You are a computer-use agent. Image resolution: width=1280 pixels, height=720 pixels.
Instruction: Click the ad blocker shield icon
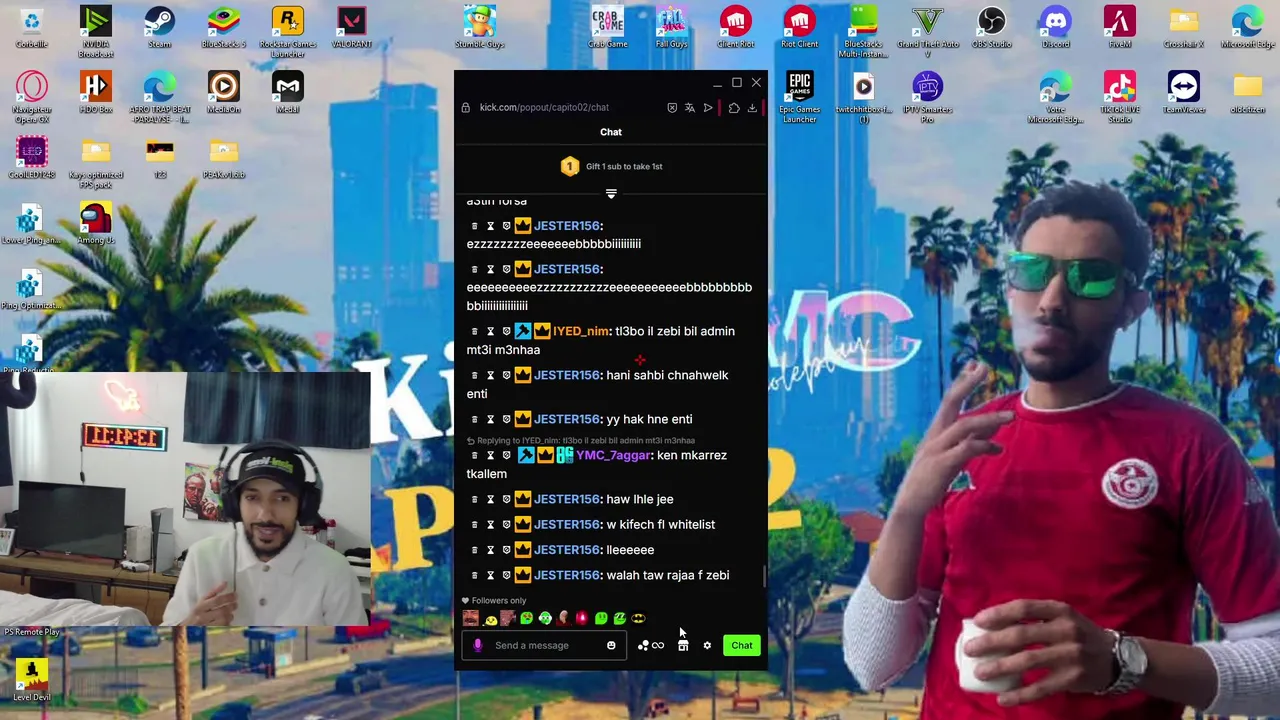coord(672,108)
